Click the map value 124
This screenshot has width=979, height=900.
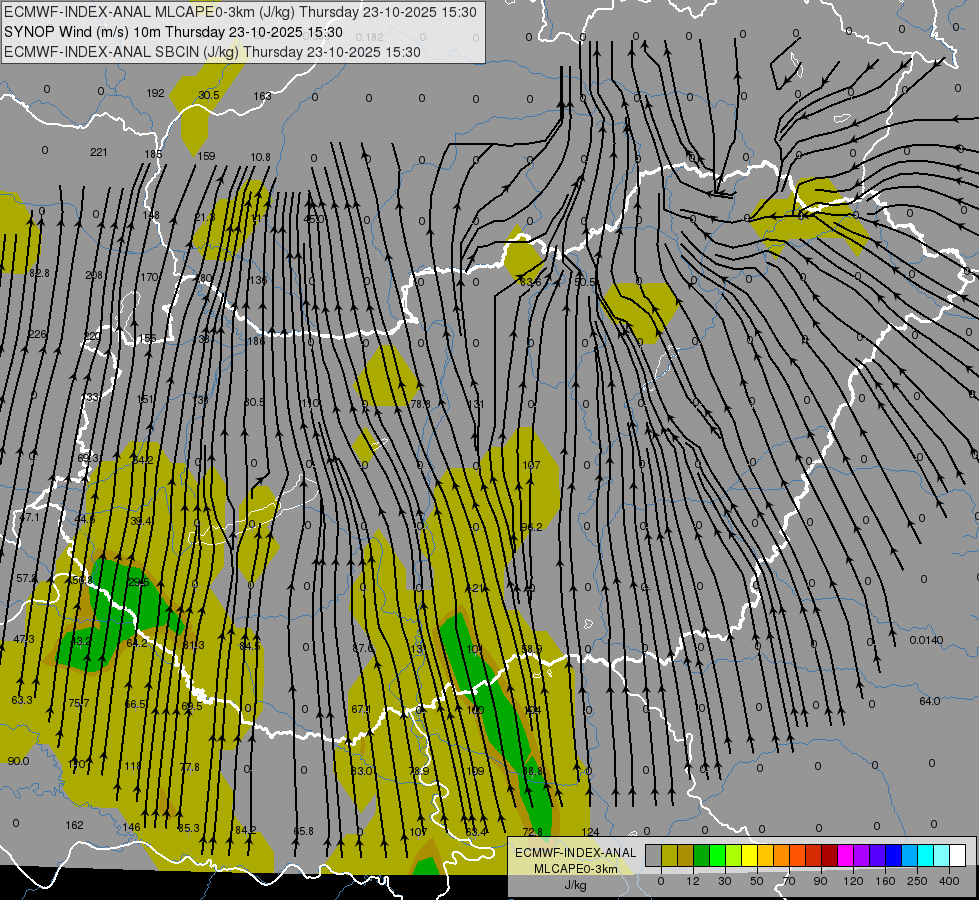[590, 831]
